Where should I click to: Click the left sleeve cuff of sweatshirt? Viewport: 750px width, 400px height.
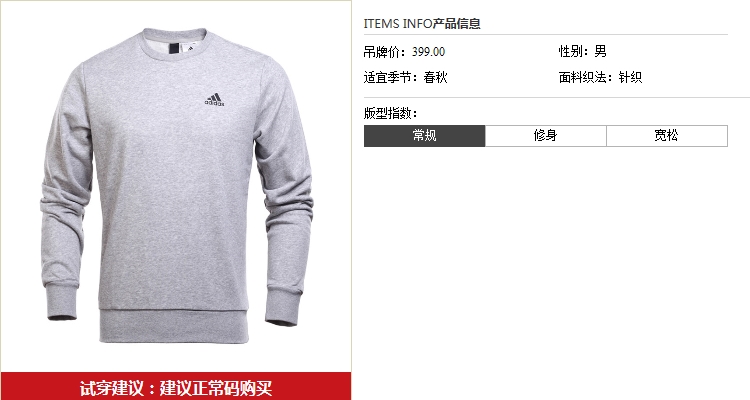(62, 302)
